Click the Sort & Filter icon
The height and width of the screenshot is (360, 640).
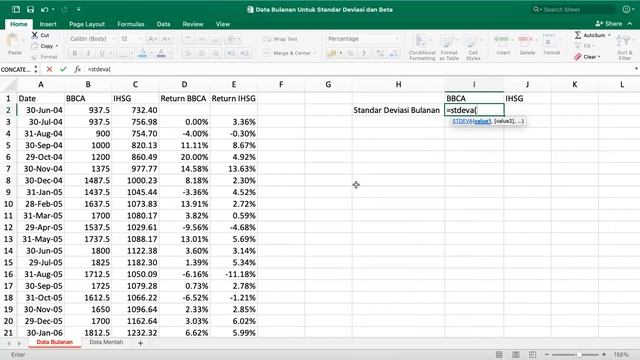[x=624, y=40]
